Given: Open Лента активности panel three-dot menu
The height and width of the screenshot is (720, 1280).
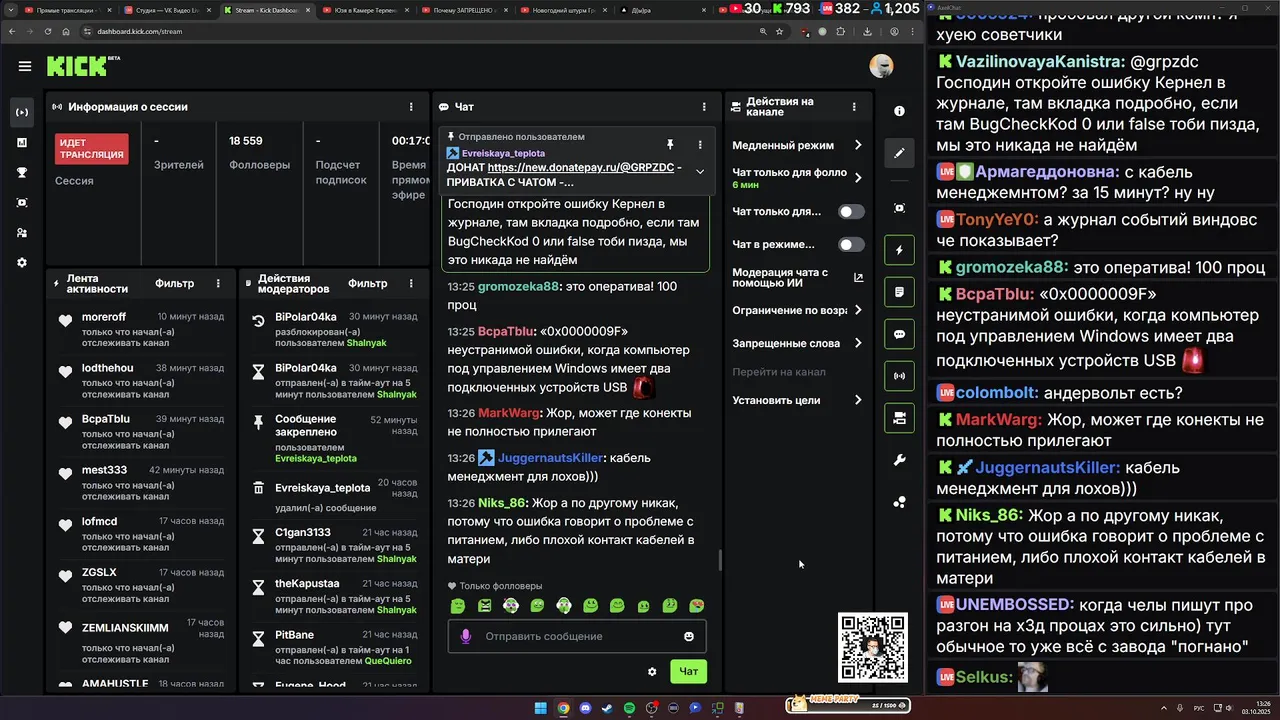Looking at the screenshot, I should coord(218,284).
